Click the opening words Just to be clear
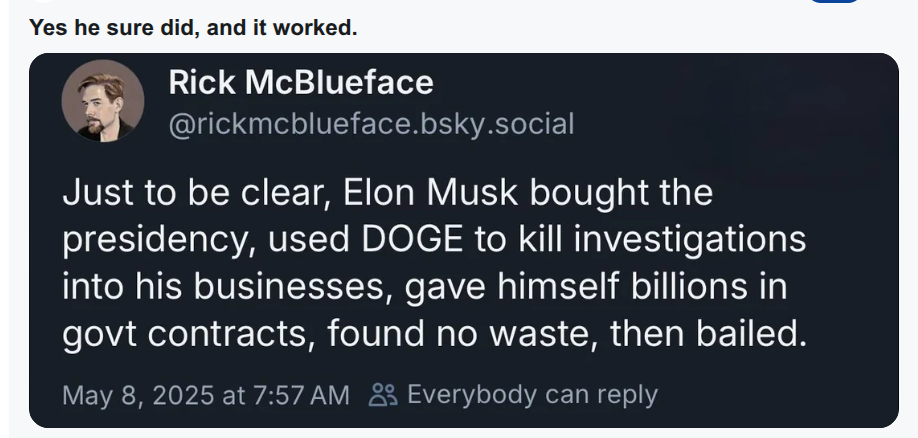Viewport: 918px width, 438px height. 194,193
